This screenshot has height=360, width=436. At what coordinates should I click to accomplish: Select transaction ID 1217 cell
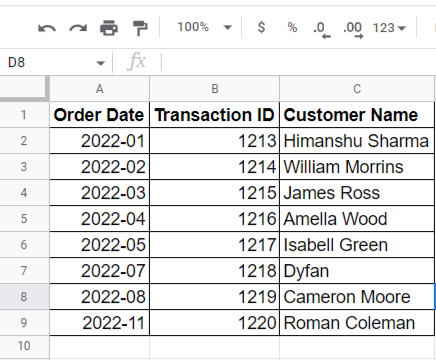tap(215, 245)
